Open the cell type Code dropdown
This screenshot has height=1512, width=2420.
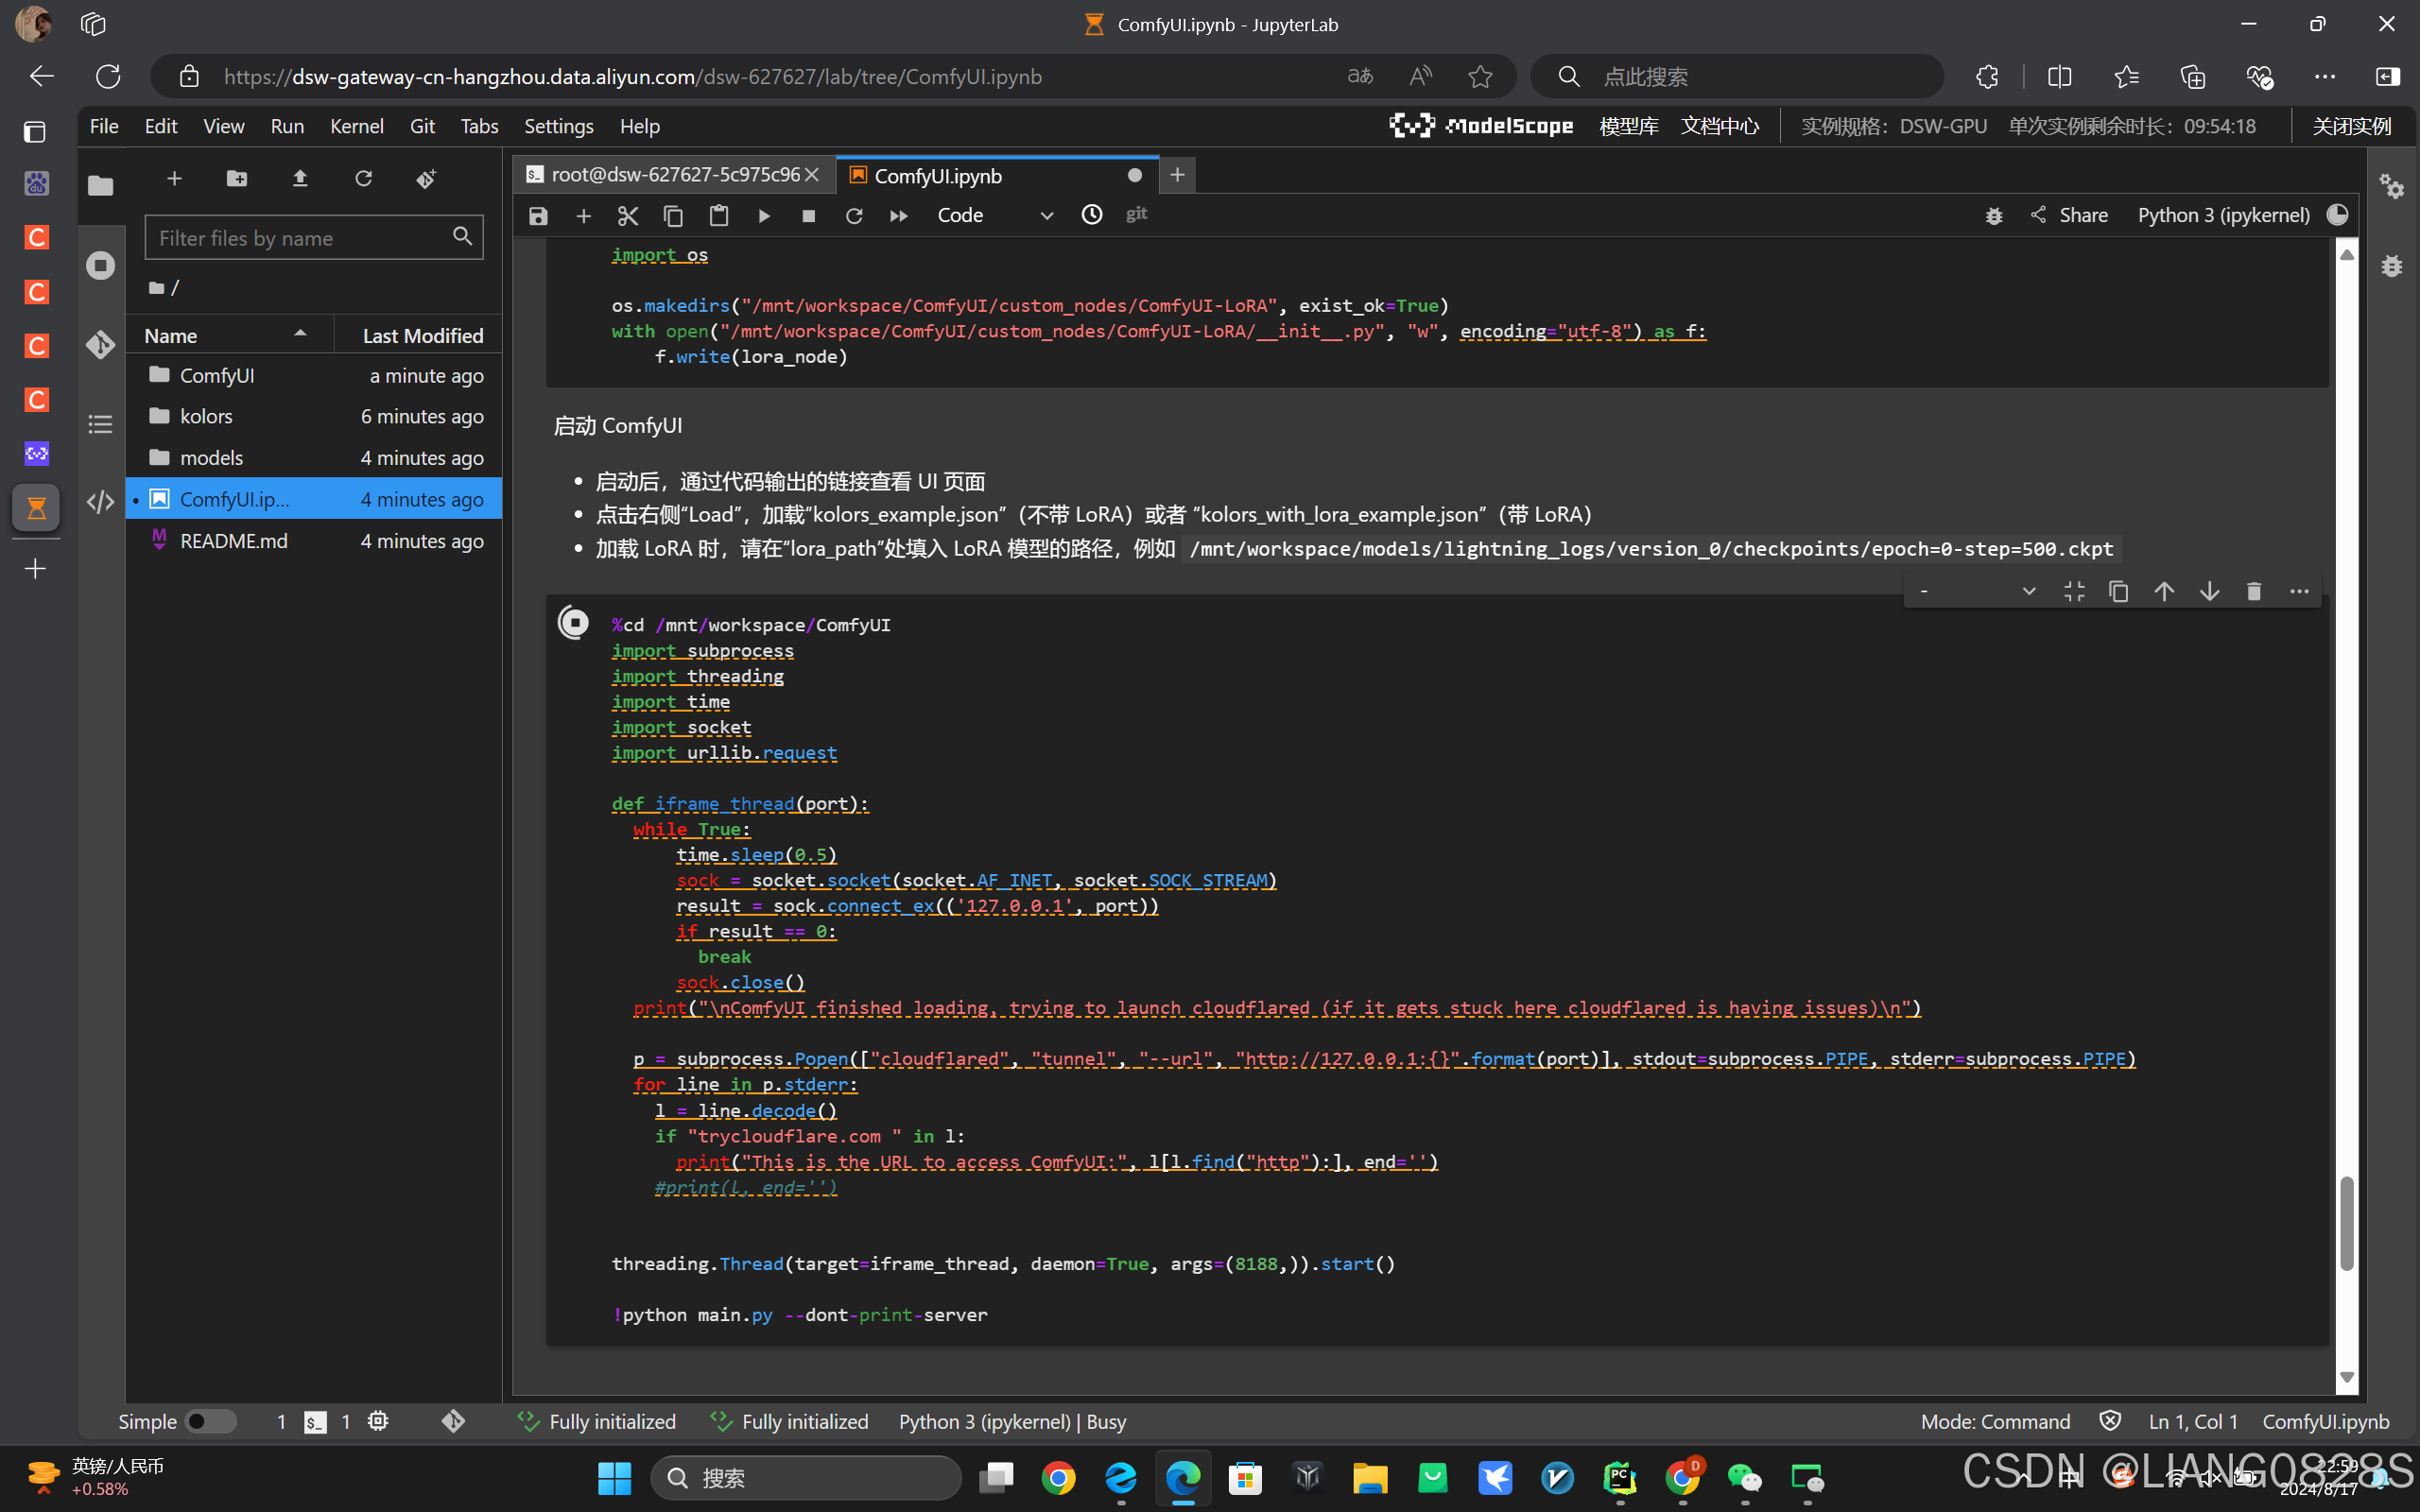point(994,215)
